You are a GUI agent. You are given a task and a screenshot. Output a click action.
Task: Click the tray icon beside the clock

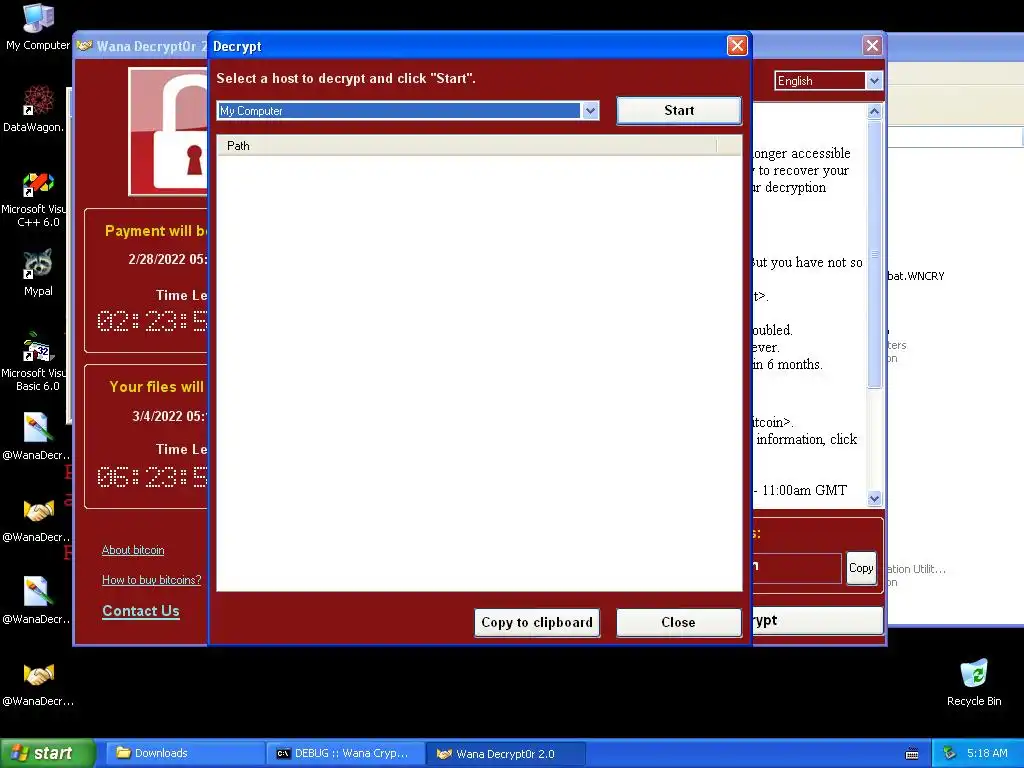(949, 753)
